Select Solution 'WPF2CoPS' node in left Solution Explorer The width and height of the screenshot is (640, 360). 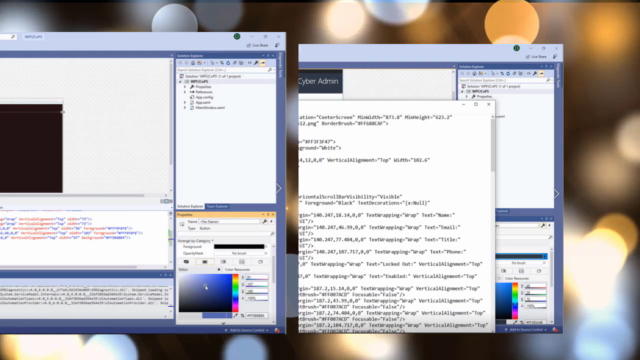pos(213,76)
